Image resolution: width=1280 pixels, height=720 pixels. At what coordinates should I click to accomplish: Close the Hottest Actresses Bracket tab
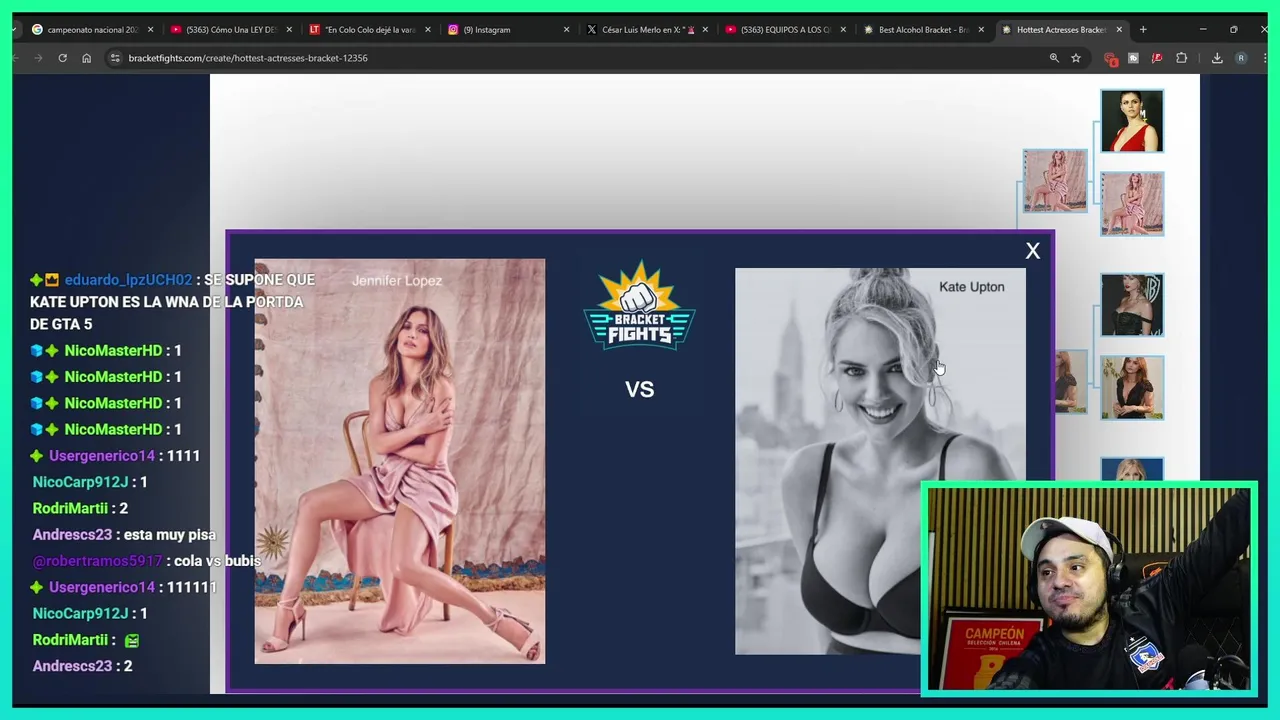(1119, 30)
